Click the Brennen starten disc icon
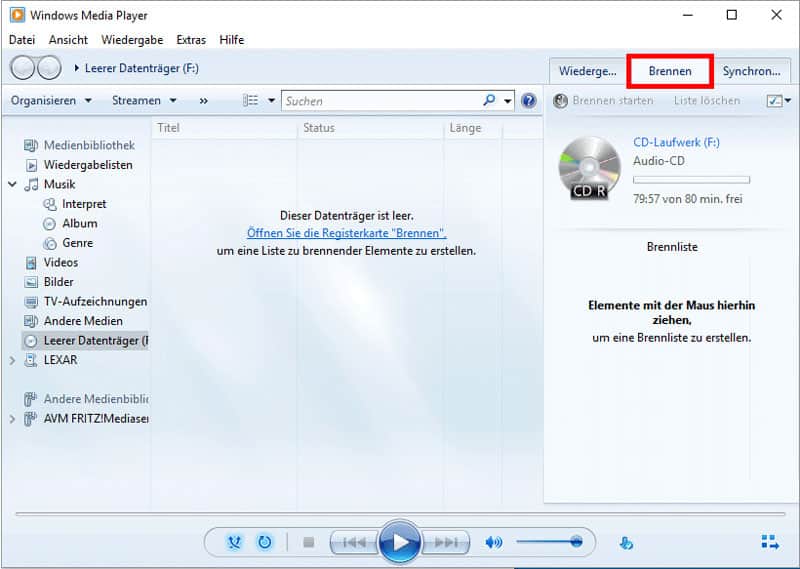The width and height of the screenshot is (800, 569). coord(560,101)
